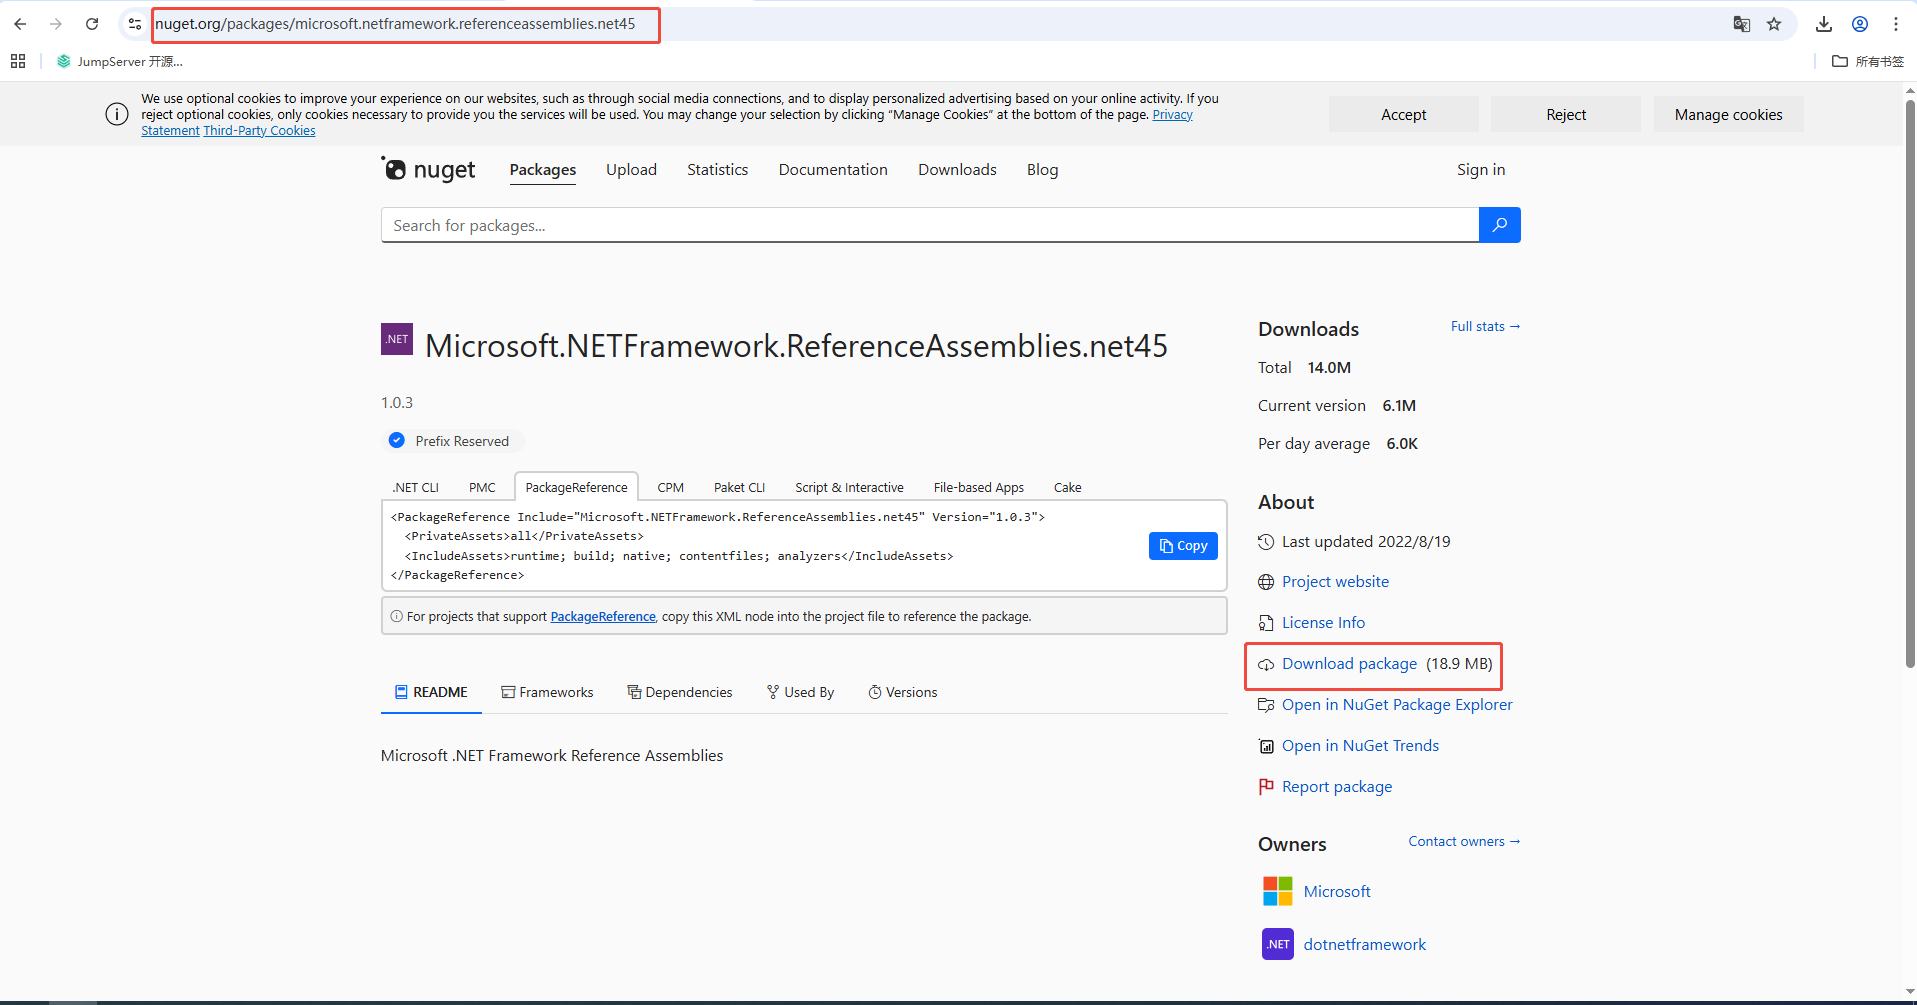Viewport: 1917px width, 1005px height.
Task: Accept optional cookies
Action: 1403,114
